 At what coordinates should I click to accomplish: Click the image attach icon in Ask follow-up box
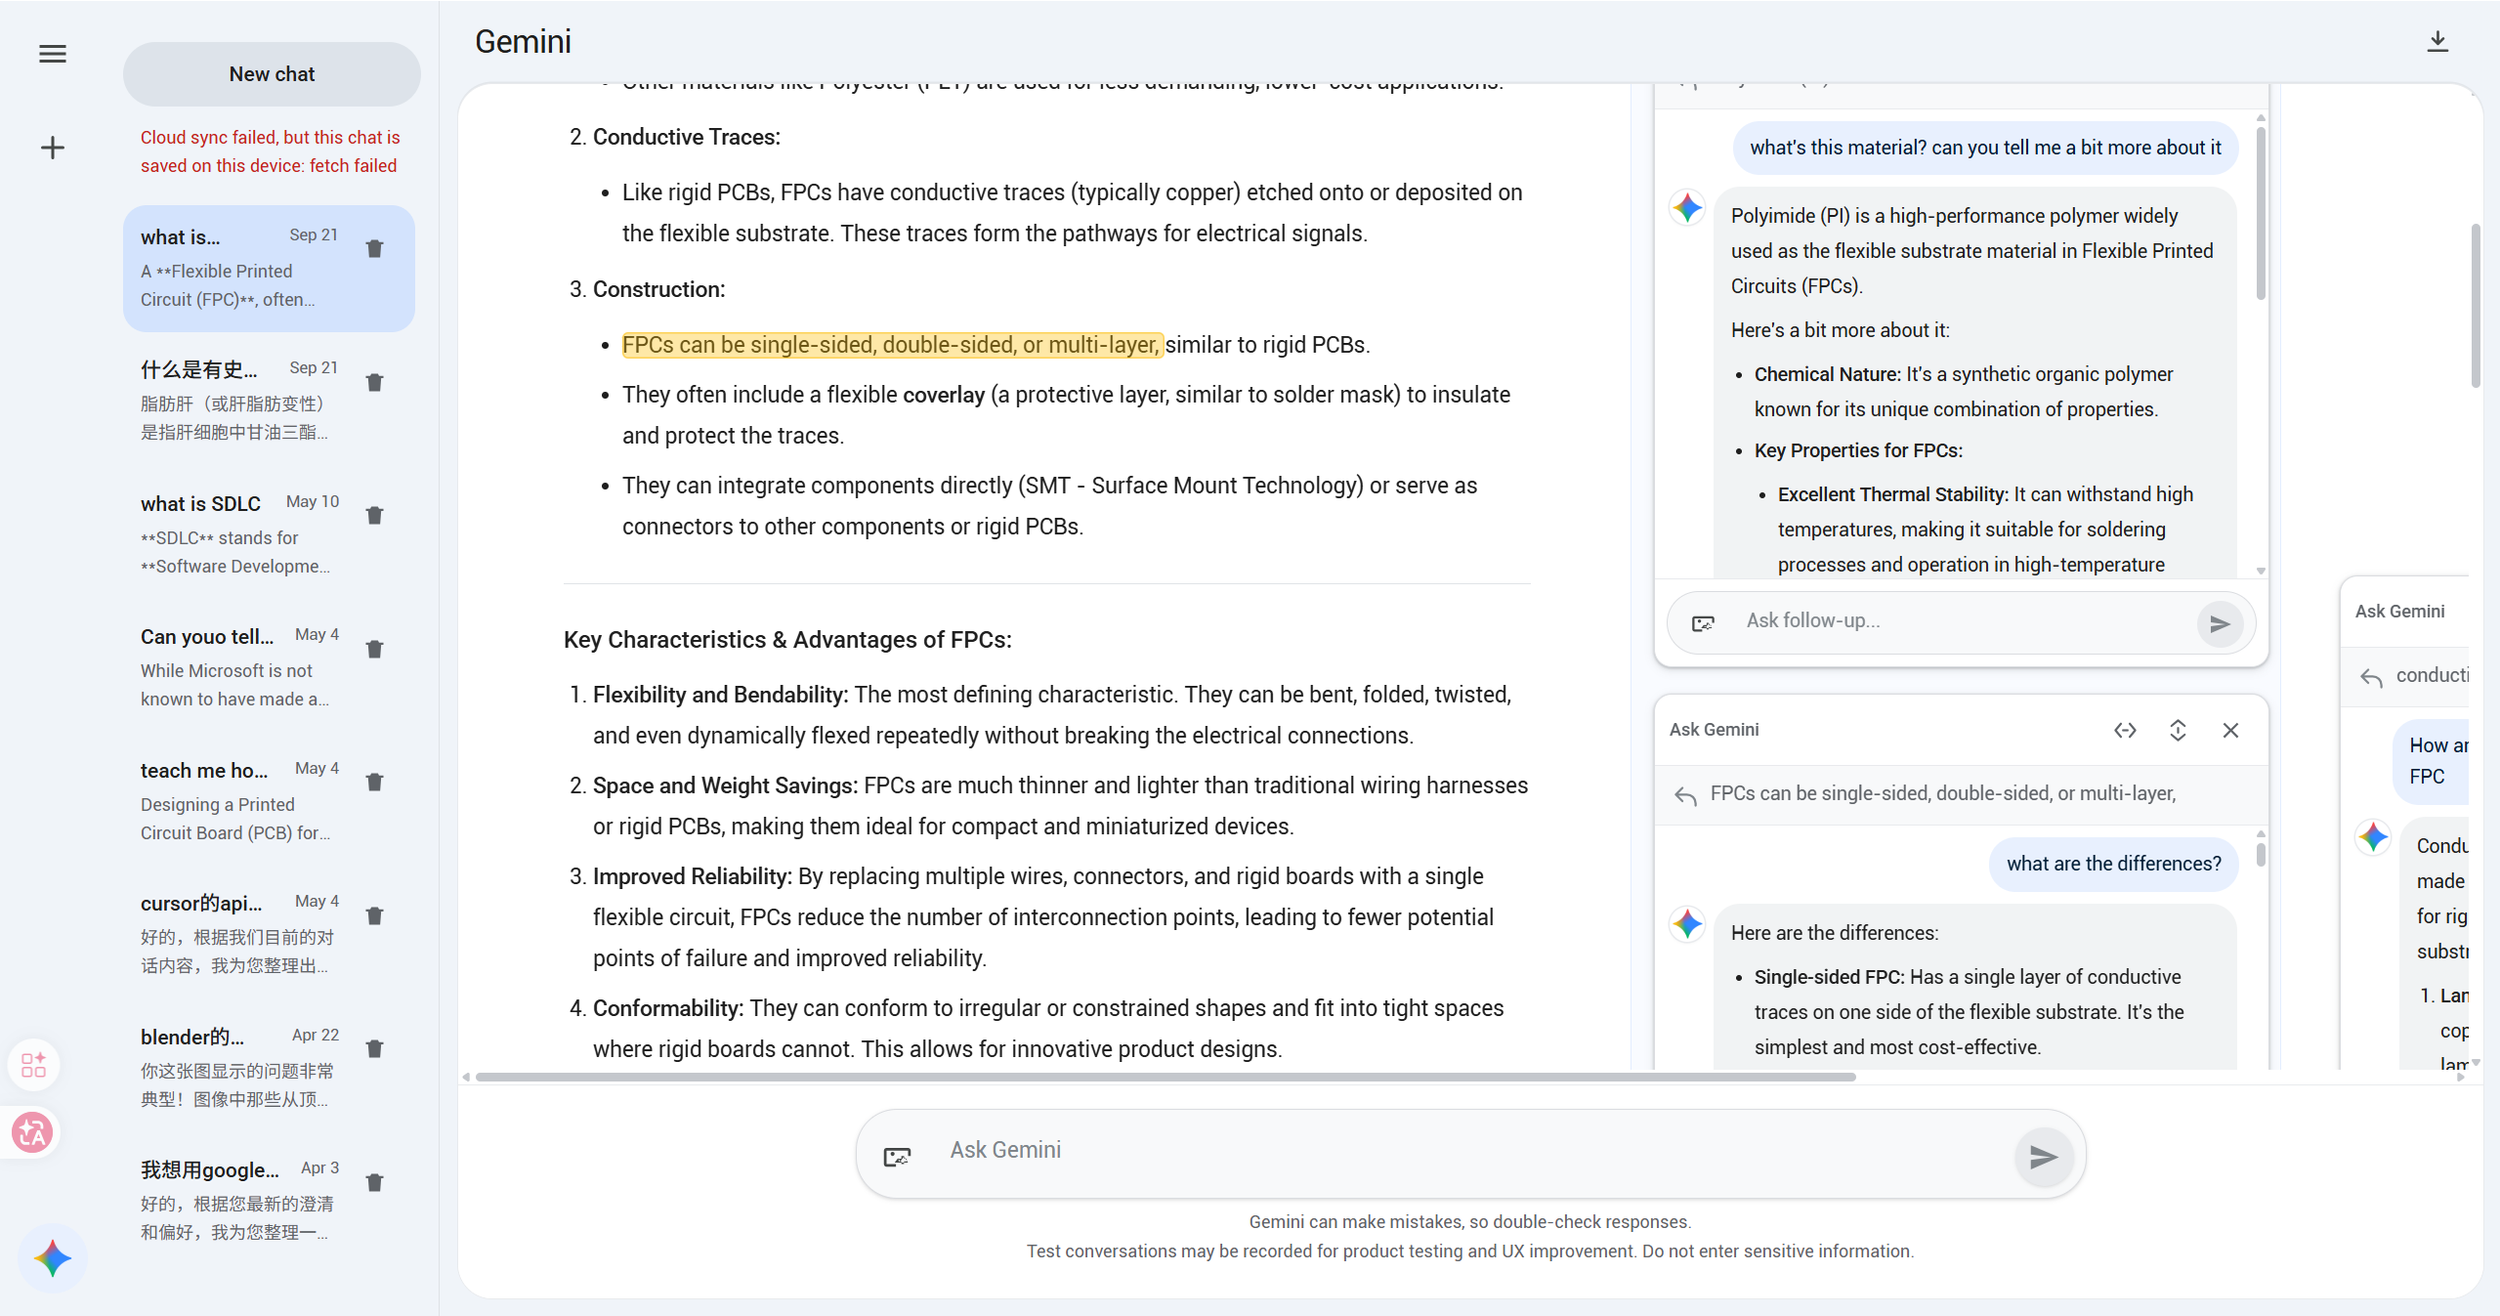pos(1703,623)
